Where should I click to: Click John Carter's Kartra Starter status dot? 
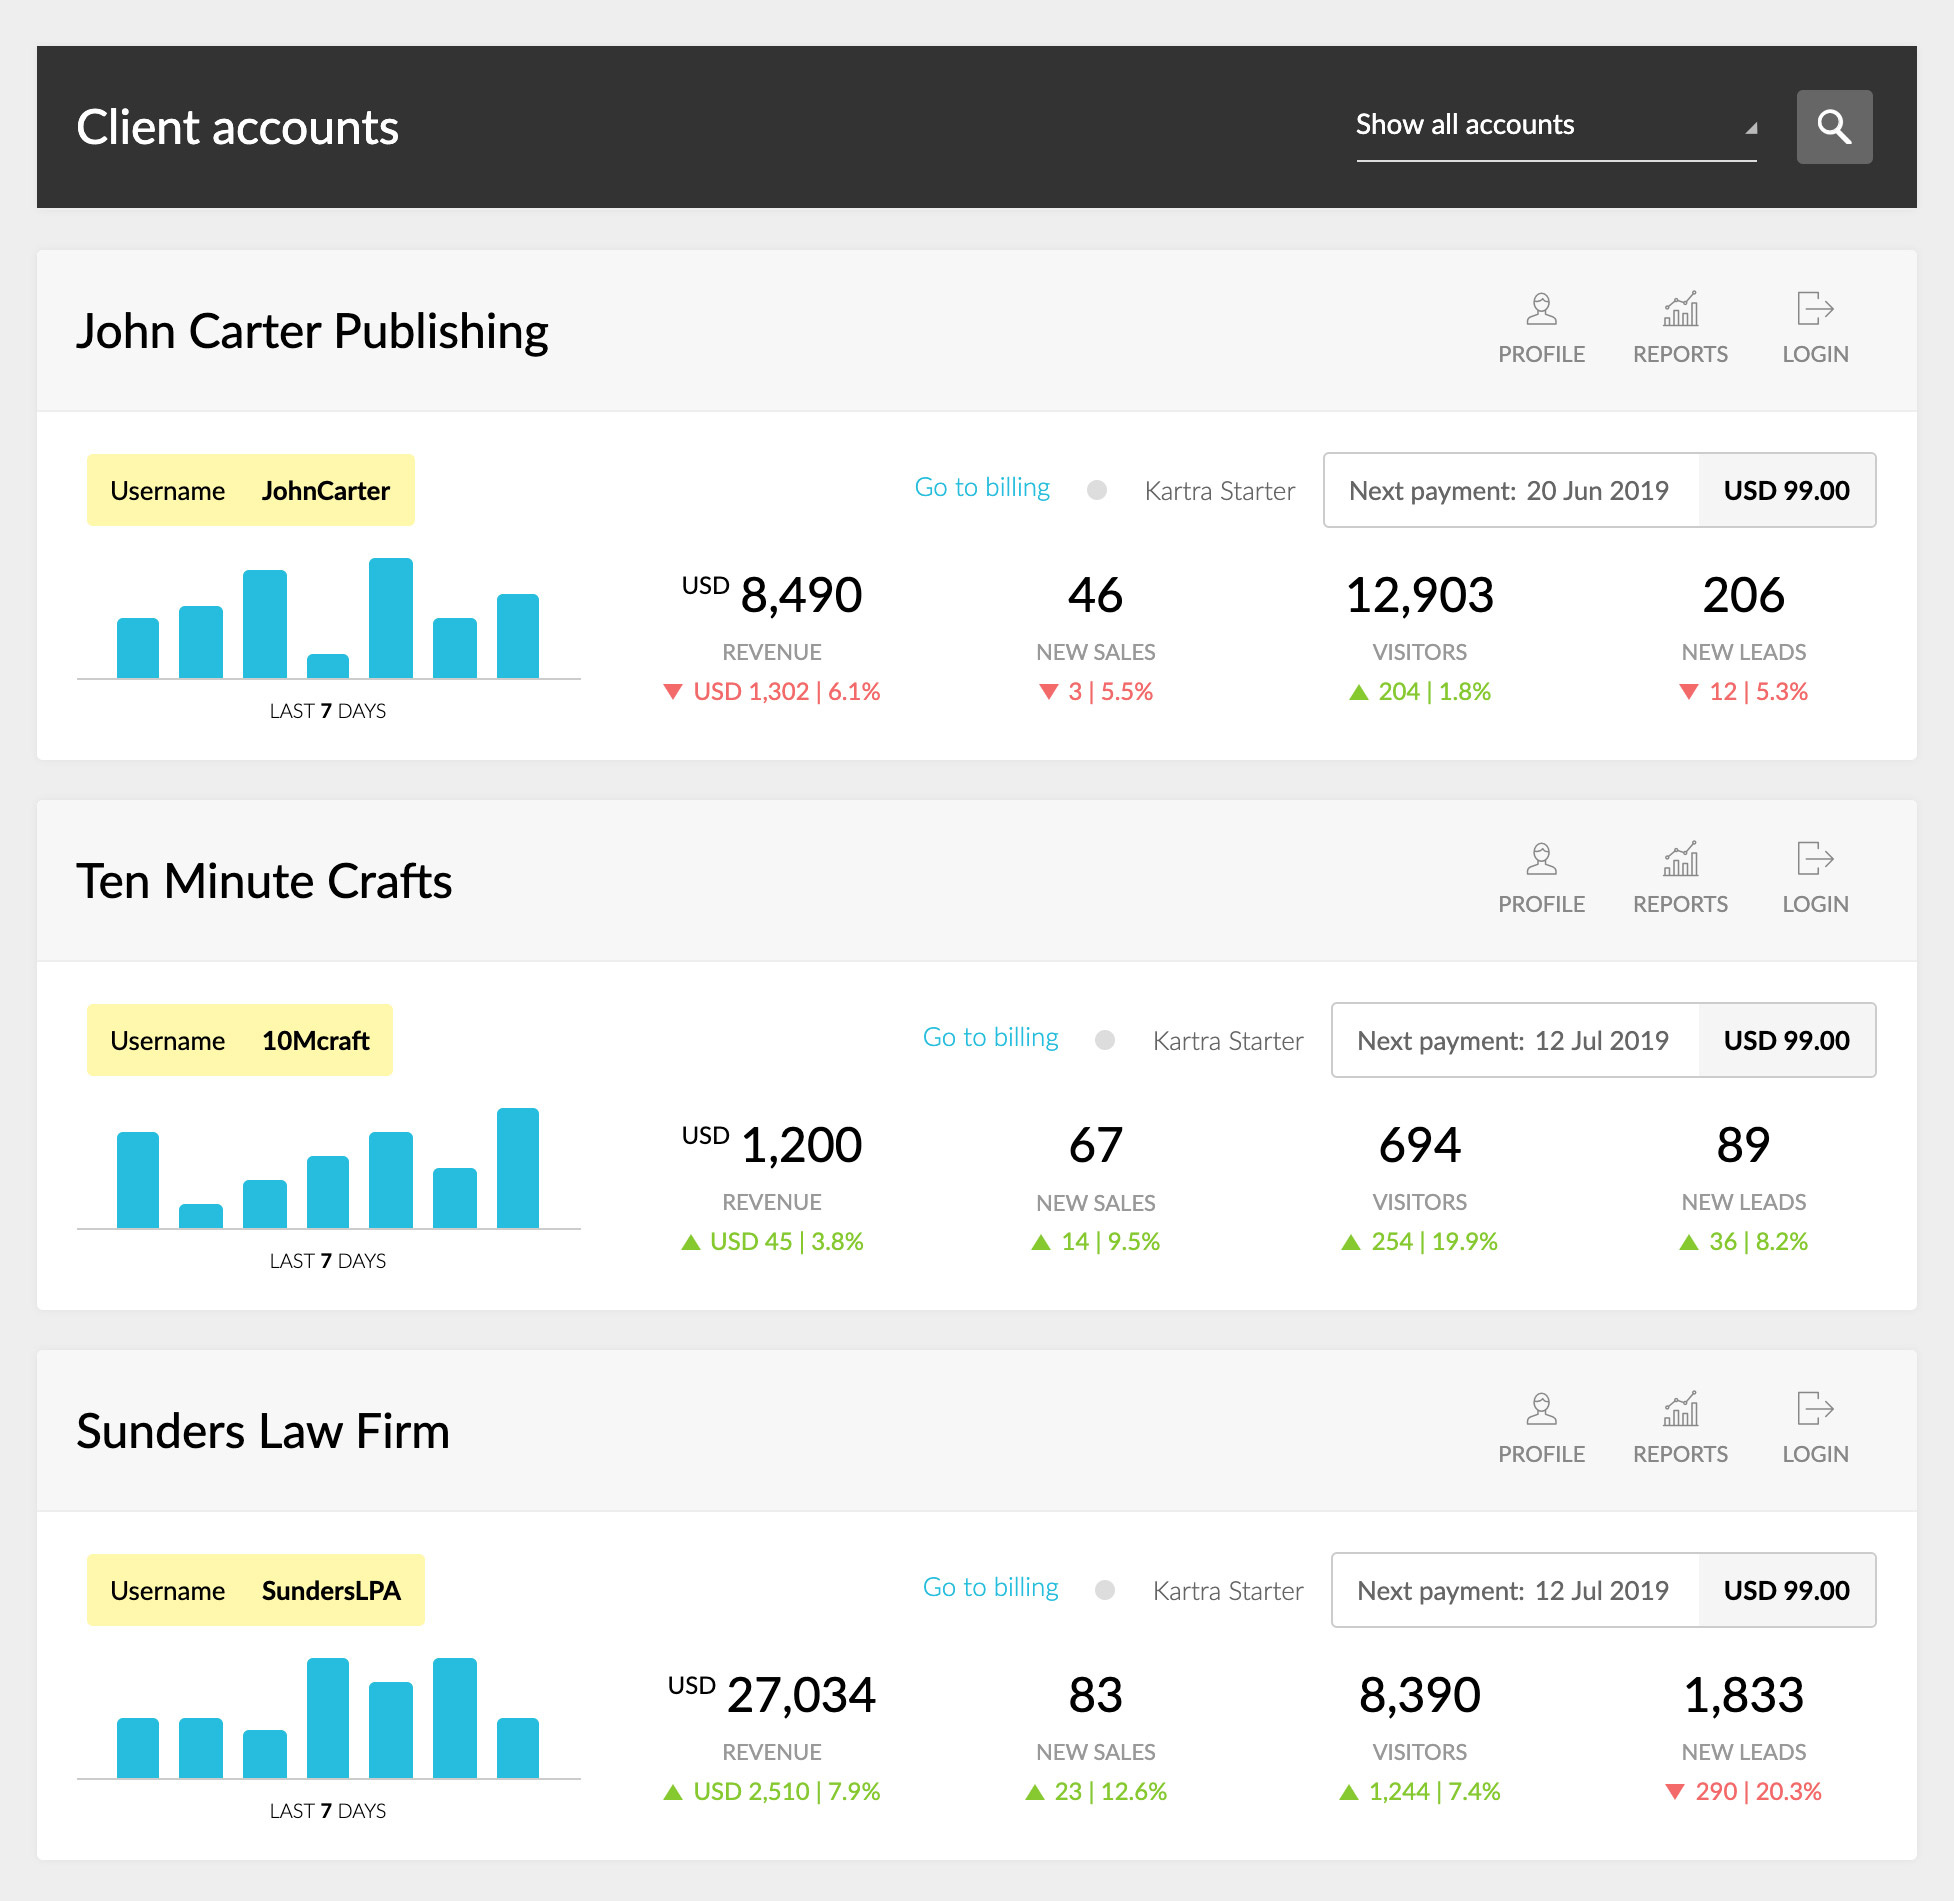click(x=1097, y=490)
